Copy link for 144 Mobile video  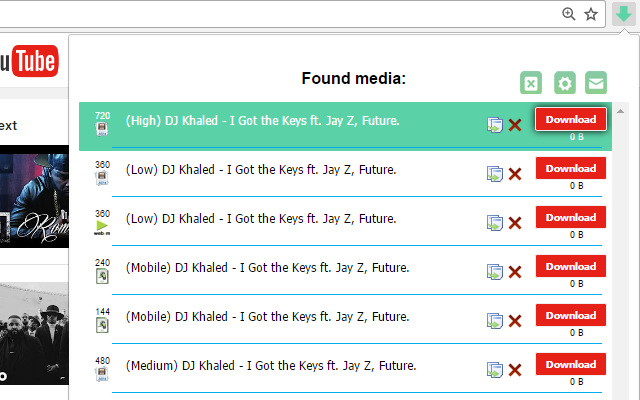[495, 321]
